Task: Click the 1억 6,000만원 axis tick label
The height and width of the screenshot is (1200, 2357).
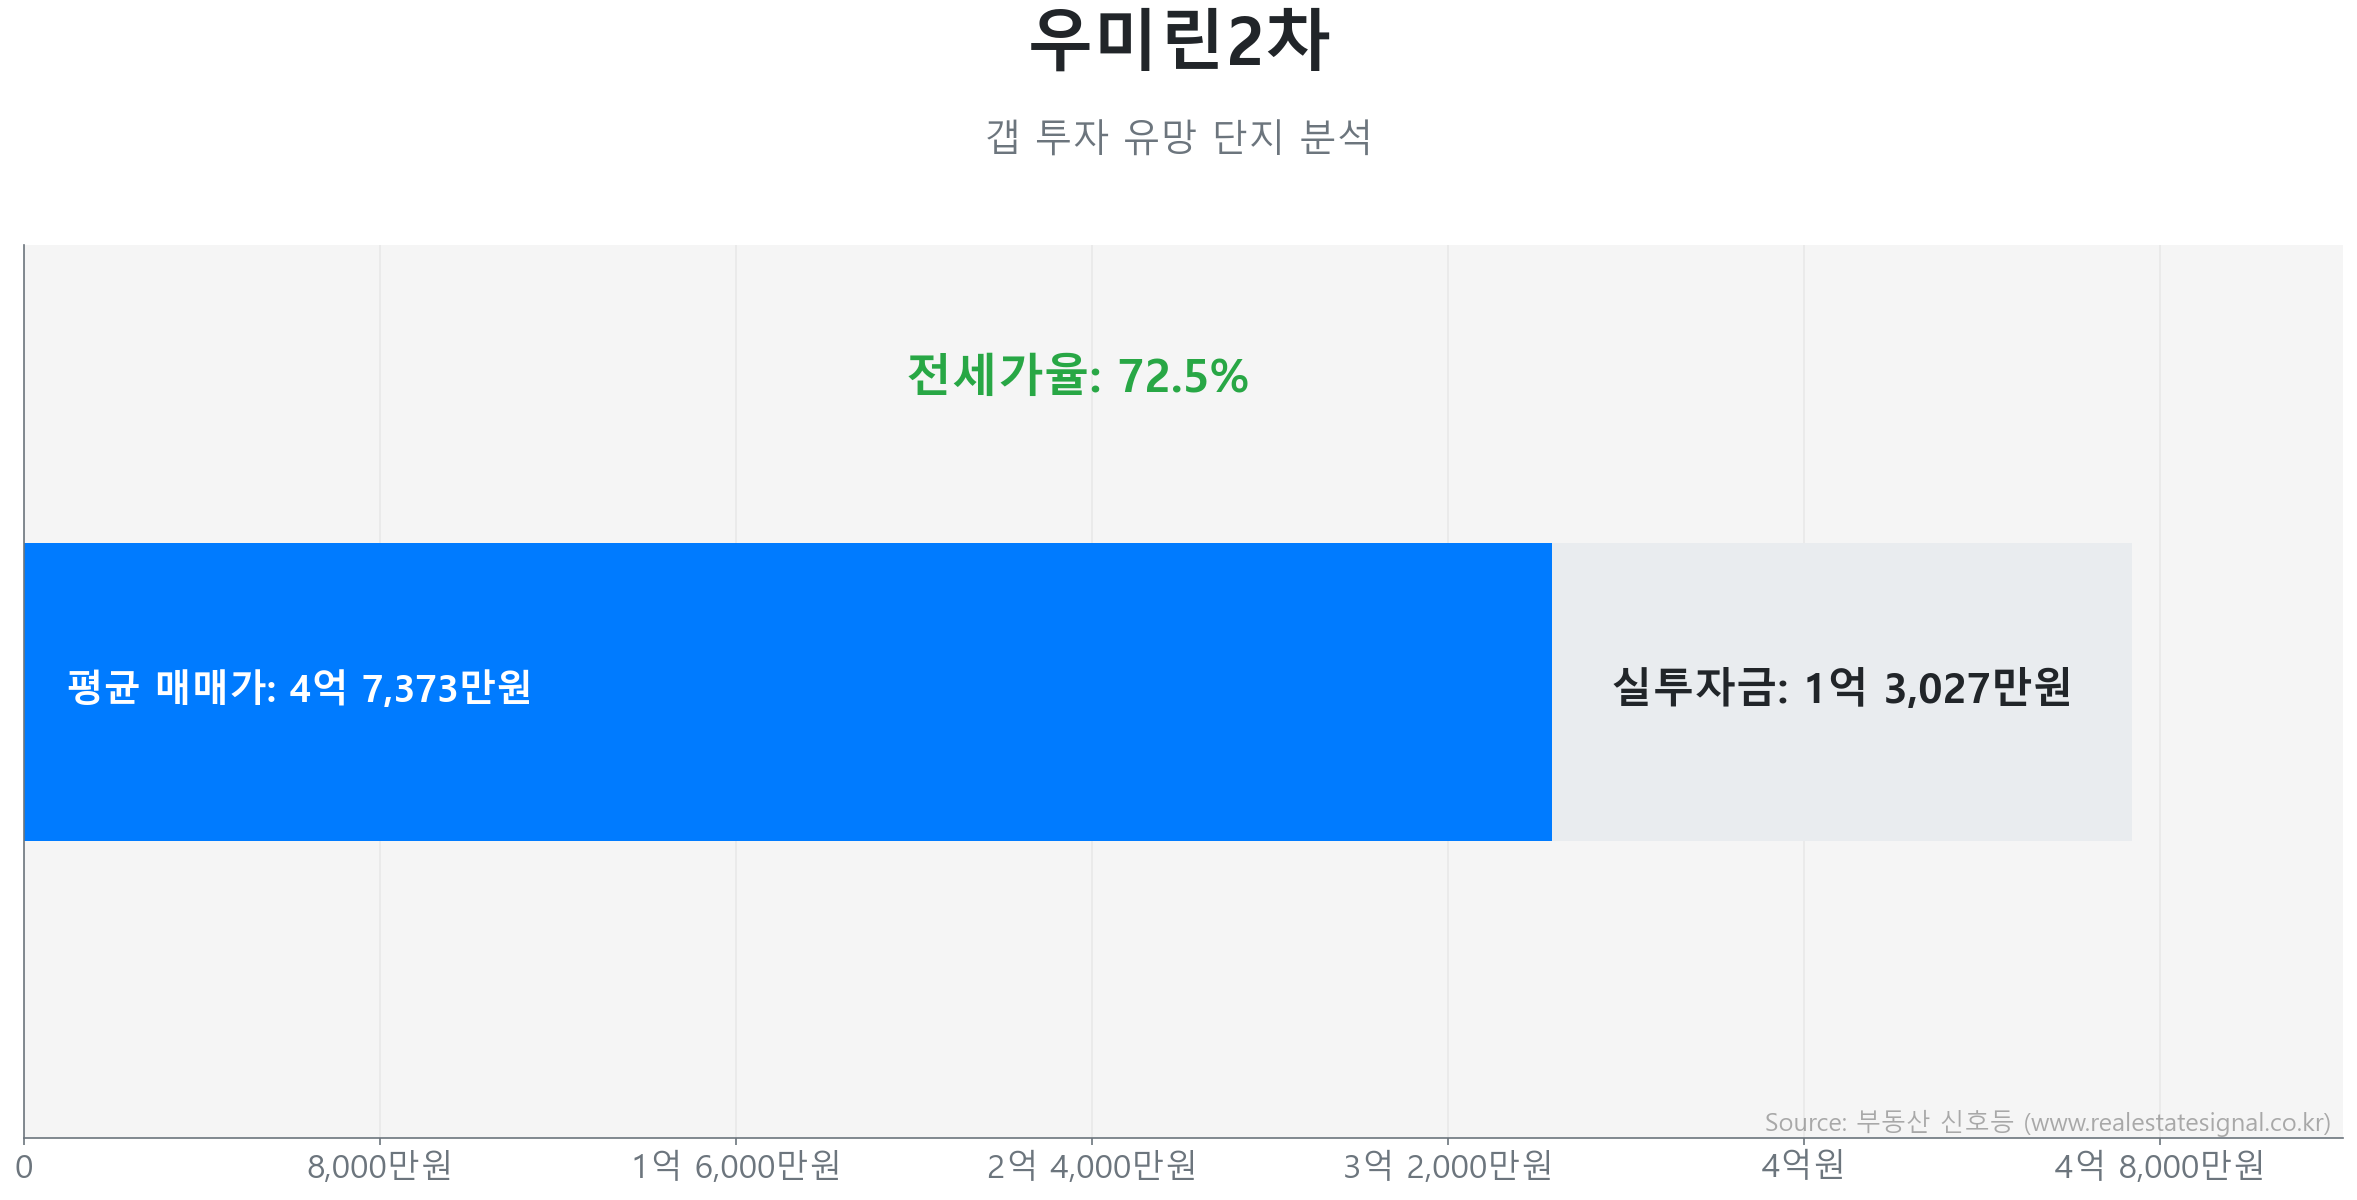Action: click(x=735, y=1166)
